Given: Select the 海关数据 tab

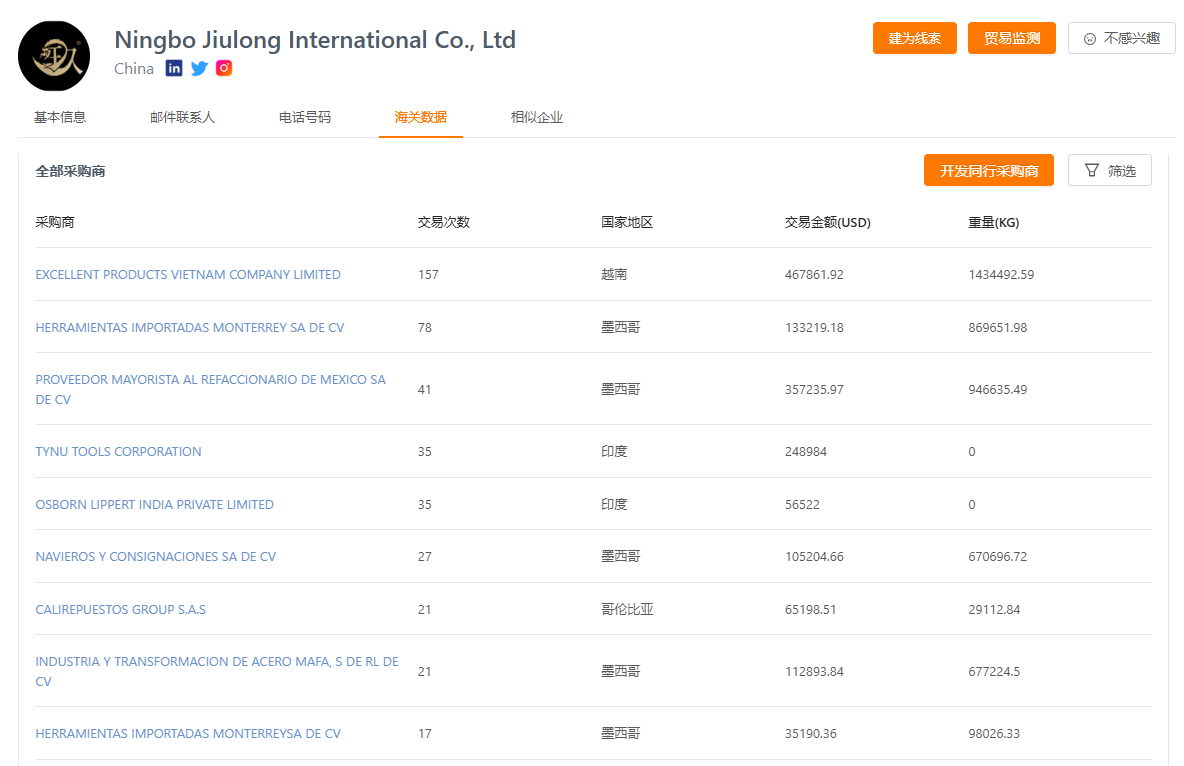Looking at the screenshot, I should click(421, 117).
